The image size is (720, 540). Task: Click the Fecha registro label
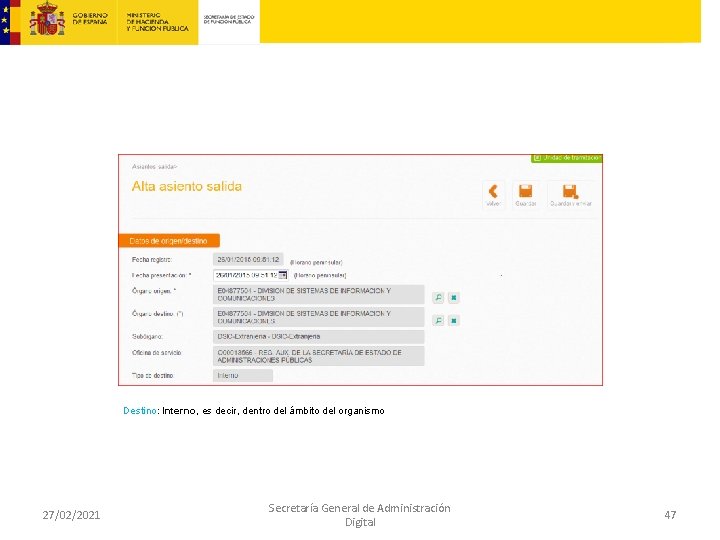tap(152, 259)
